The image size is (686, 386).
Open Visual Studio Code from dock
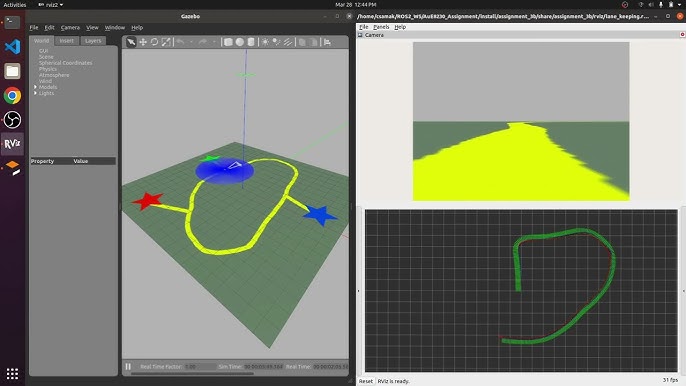coord(12,46)
